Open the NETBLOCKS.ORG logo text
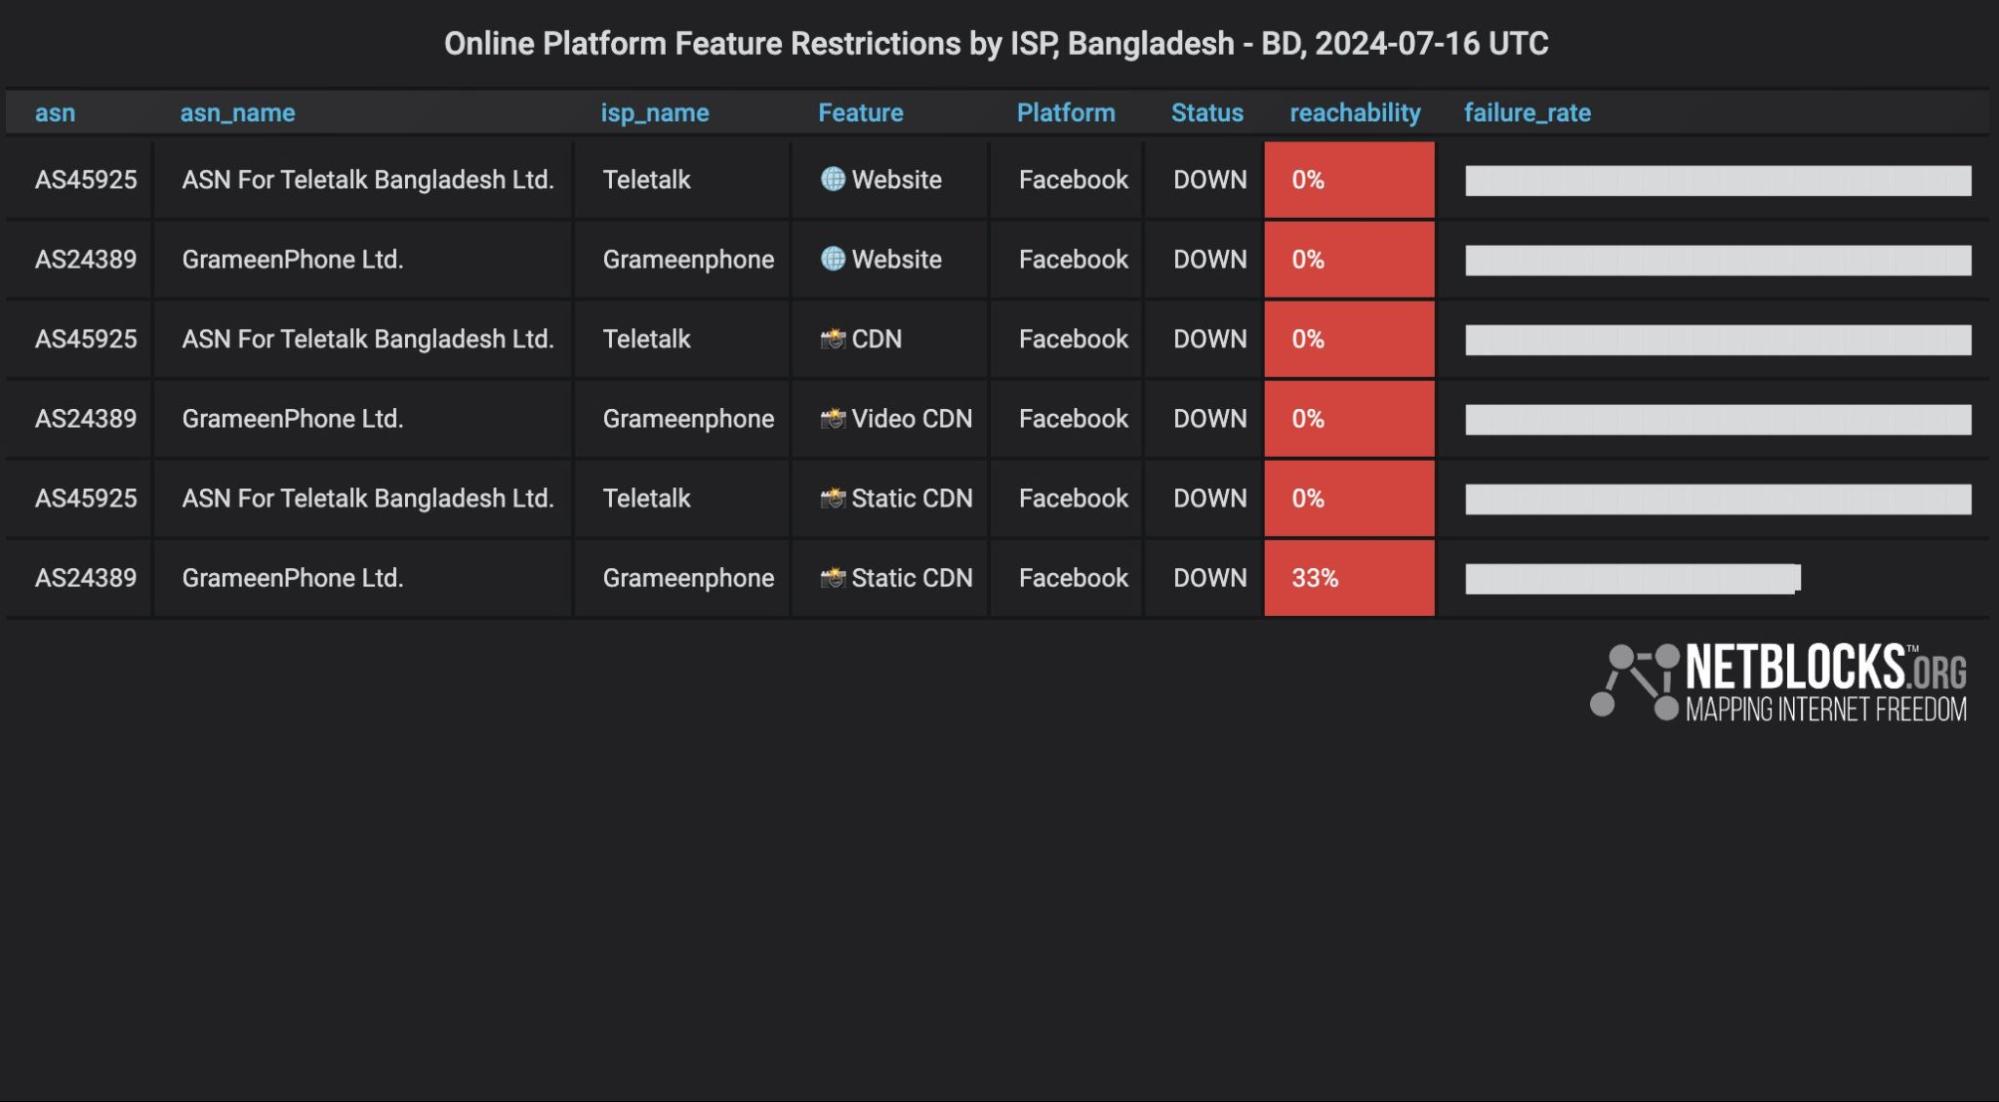This screenshot has height=1102, width=1999. tap(1825, 667)
